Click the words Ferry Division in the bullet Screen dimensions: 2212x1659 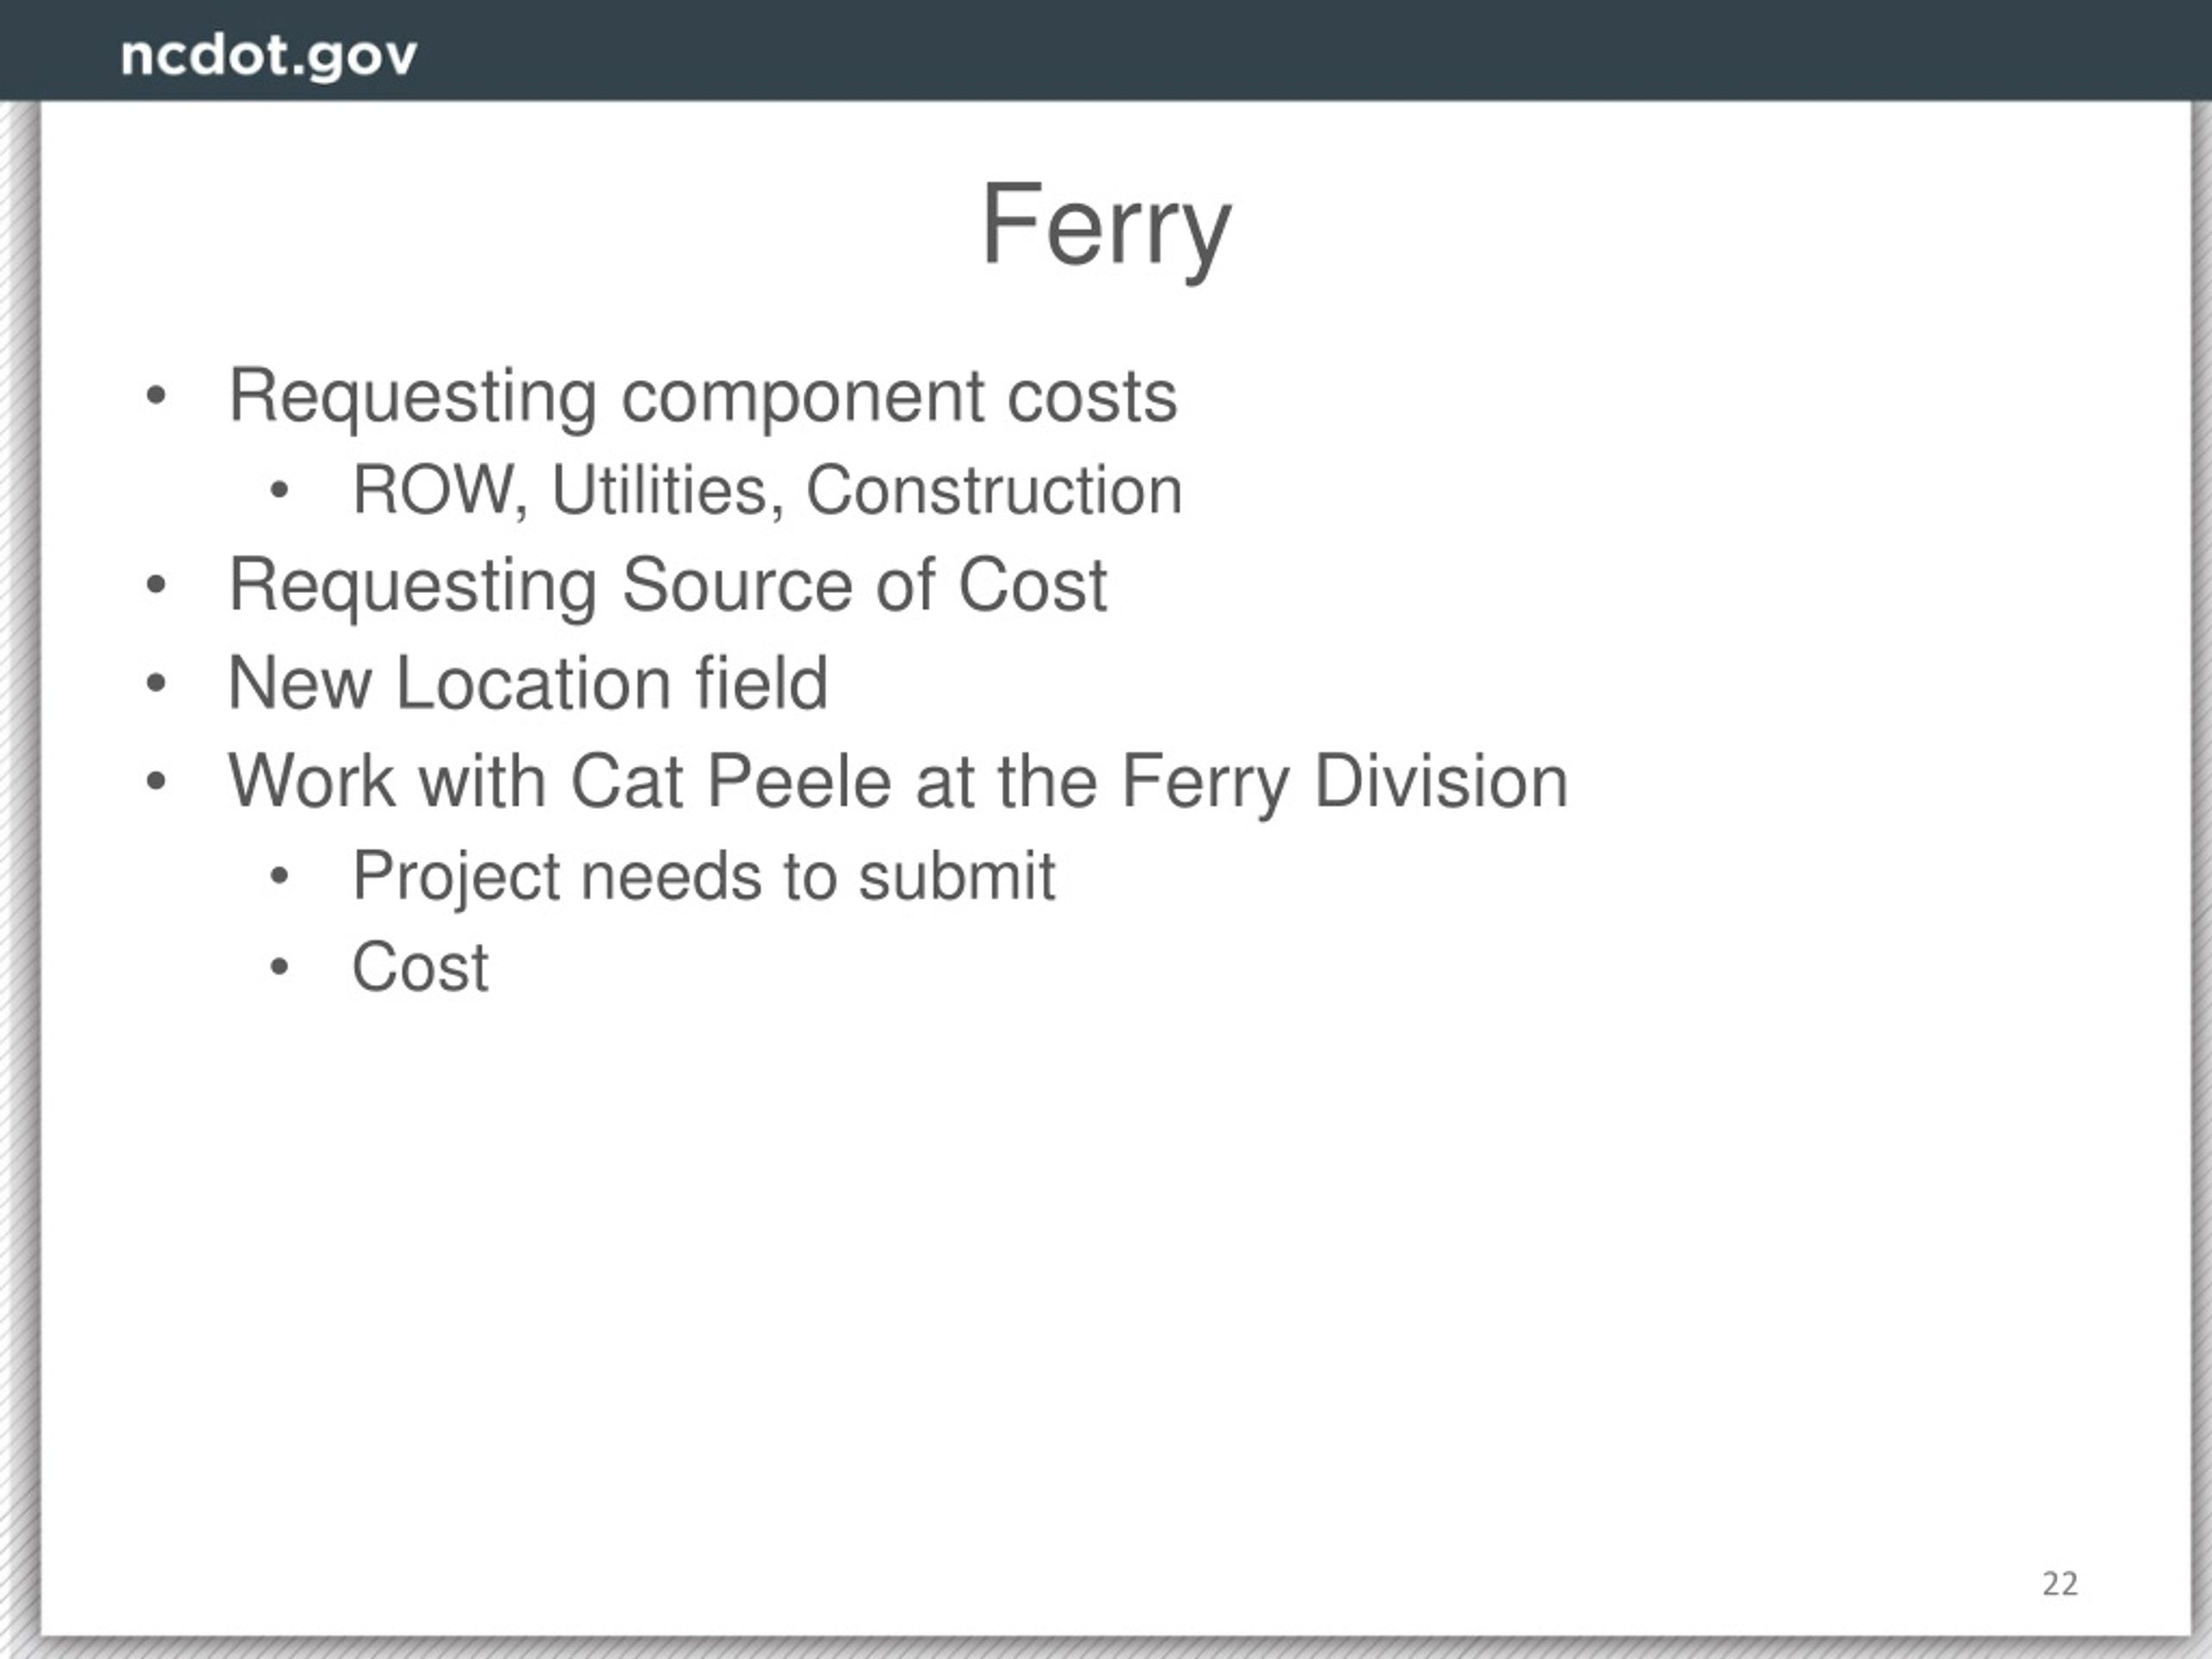[1344, 783]
